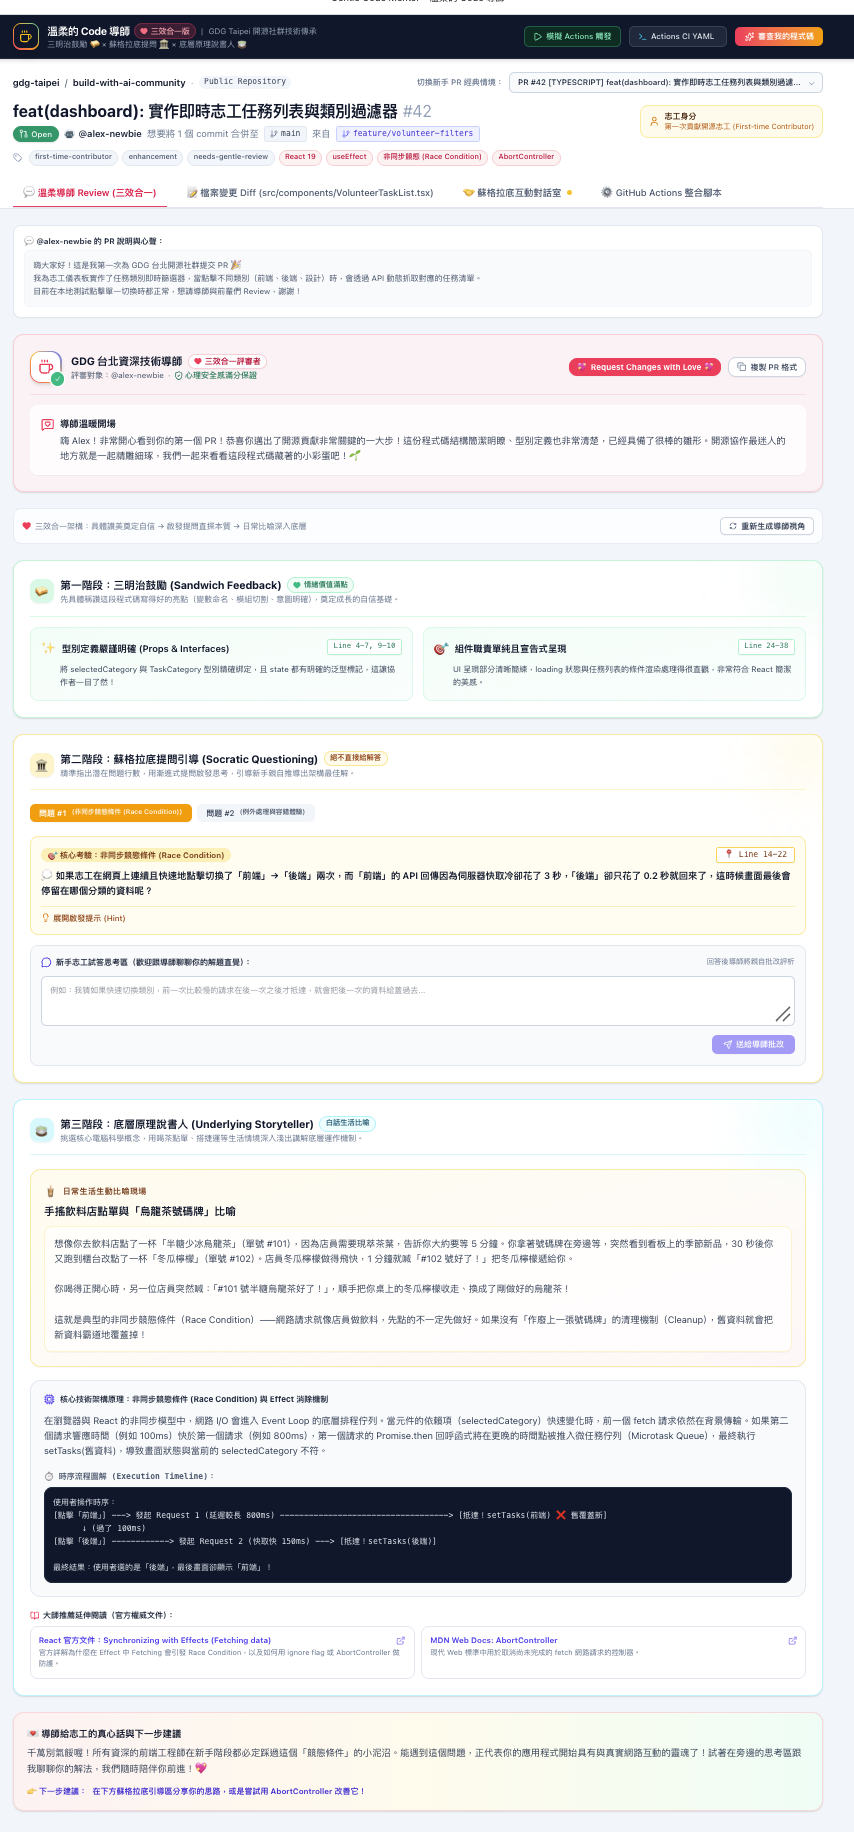Click the stage three storyteller icon

42,1130
